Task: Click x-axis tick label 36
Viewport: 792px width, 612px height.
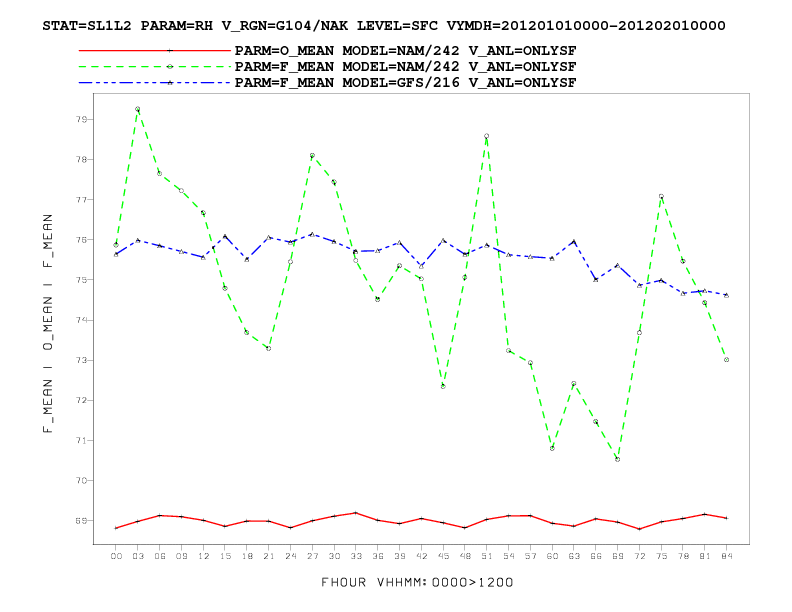Action: [378, 556]
